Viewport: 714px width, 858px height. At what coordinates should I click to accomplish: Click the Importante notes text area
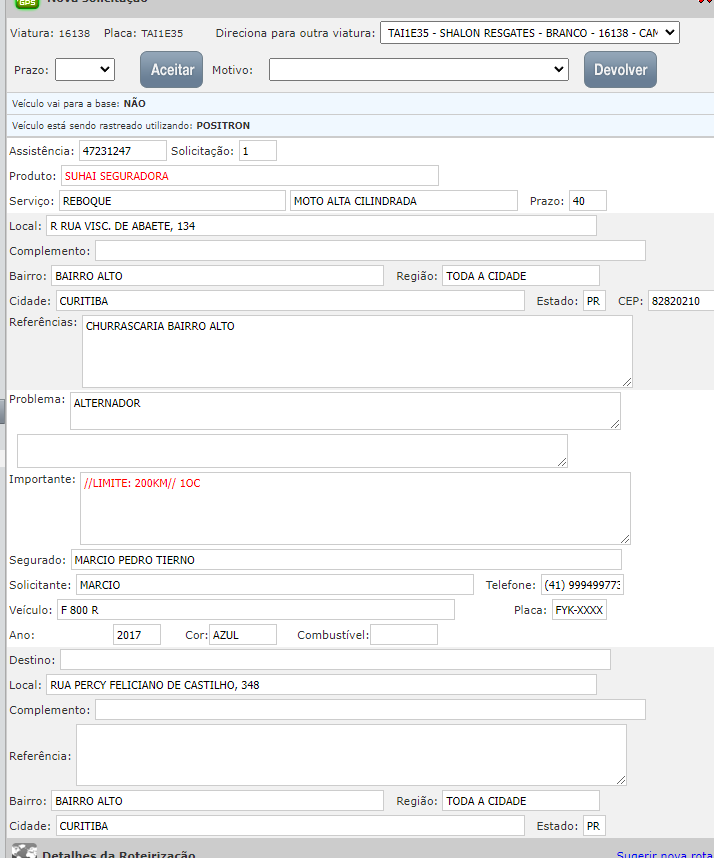[x=354, y=508]
